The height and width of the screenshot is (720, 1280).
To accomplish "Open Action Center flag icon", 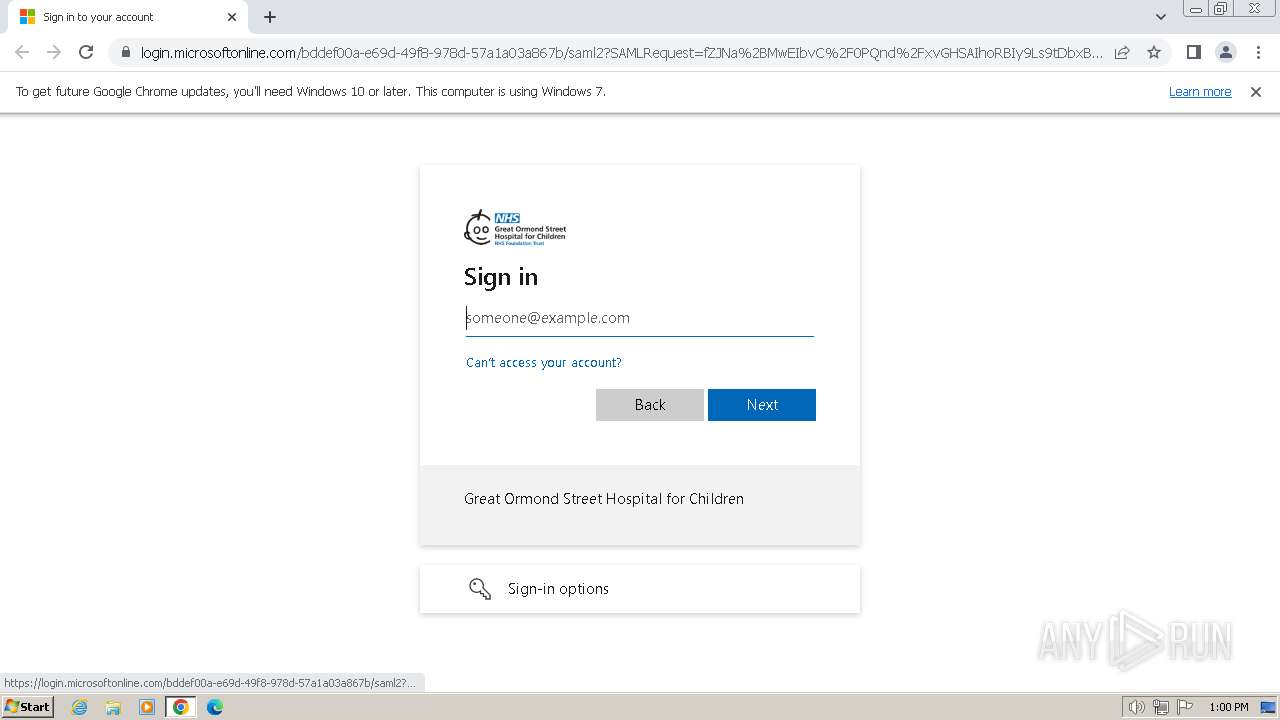I will coord(1185,707).
